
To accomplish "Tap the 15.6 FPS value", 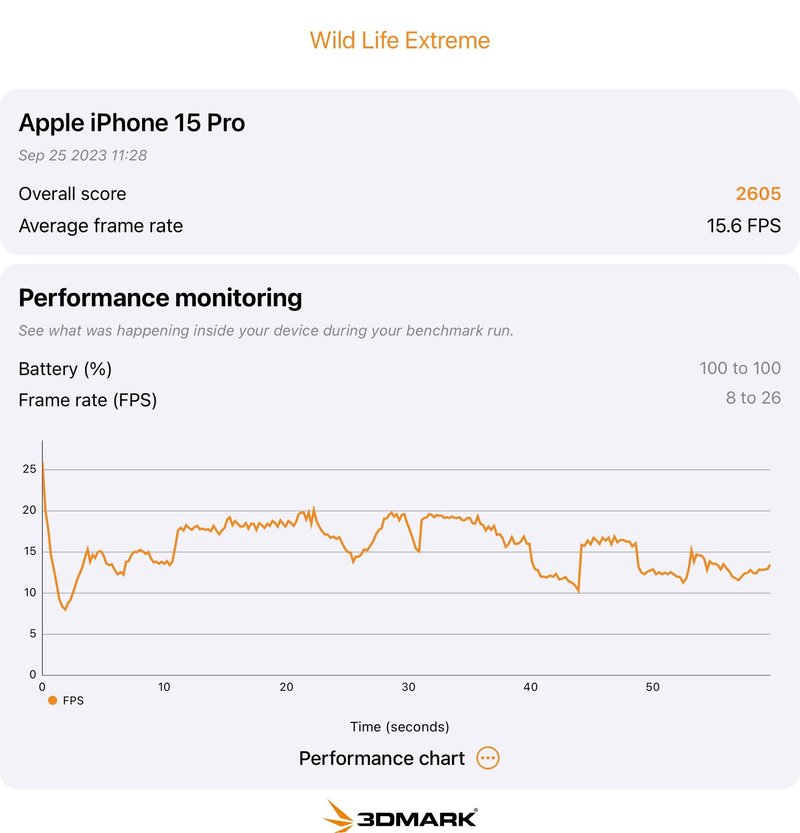I will 744,226.
